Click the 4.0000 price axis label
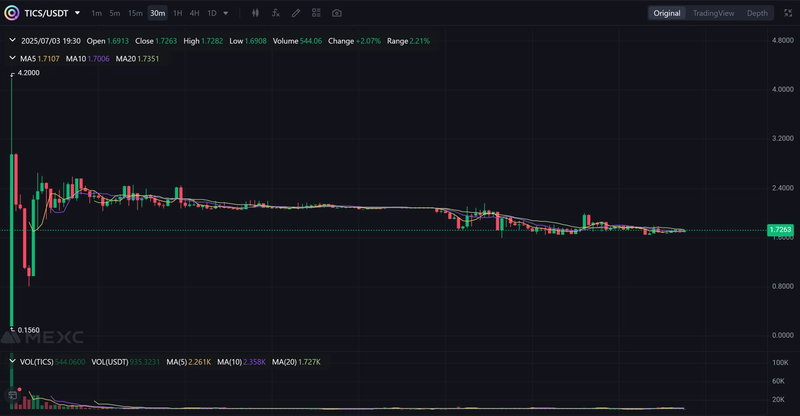This screenshot has height=416, width=800. pyautogui.click(x=783, y=89)
